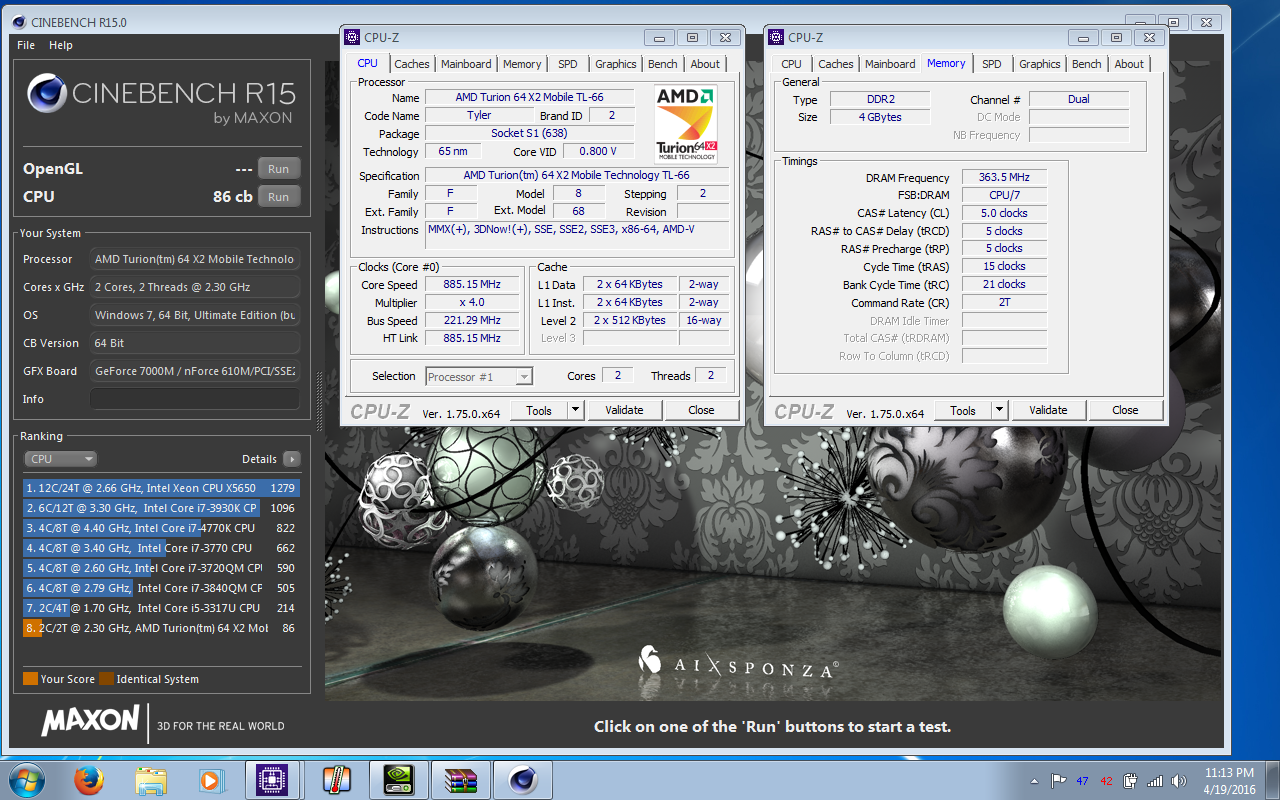Select the Core i7-3930K ranking row
The width and height of the screenshot is (1280, 800).
161,508
